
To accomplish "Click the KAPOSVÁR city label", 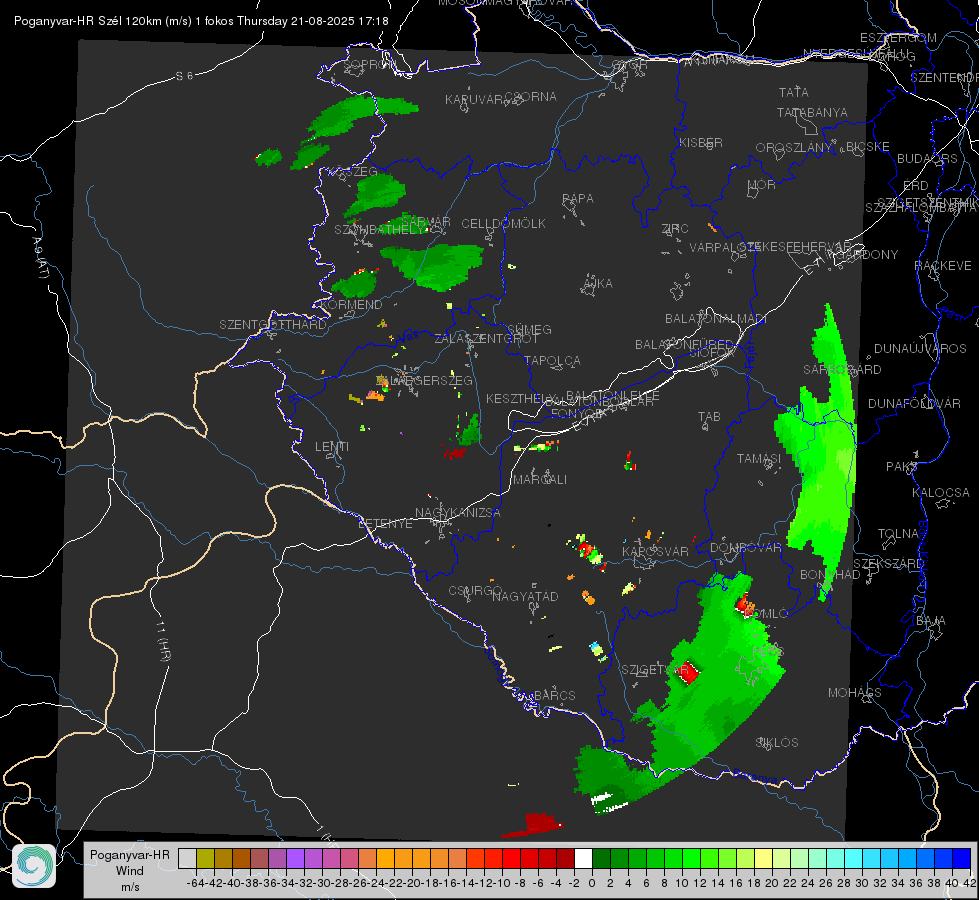I will pyautogui.click(x=655, y=551).
